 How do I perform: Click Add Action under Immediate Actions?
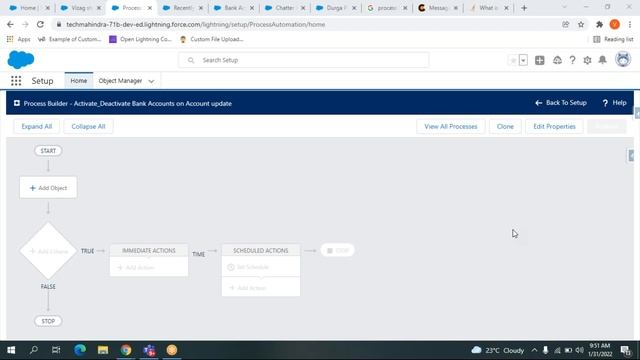pos(136,267)
